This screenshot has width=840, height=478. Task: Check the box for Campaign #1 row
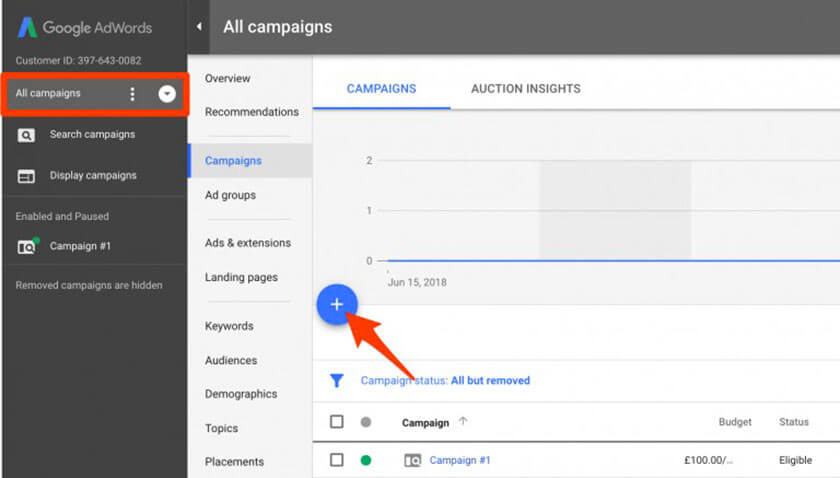click(337, 460)
